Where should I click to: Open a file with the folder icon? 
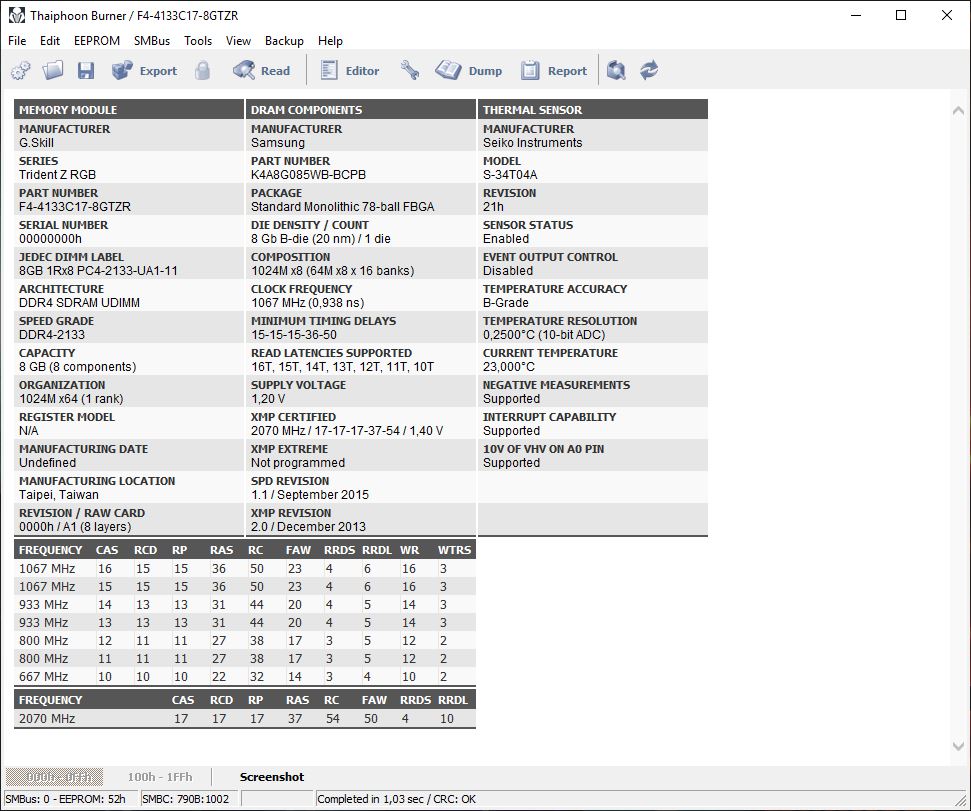53,71
